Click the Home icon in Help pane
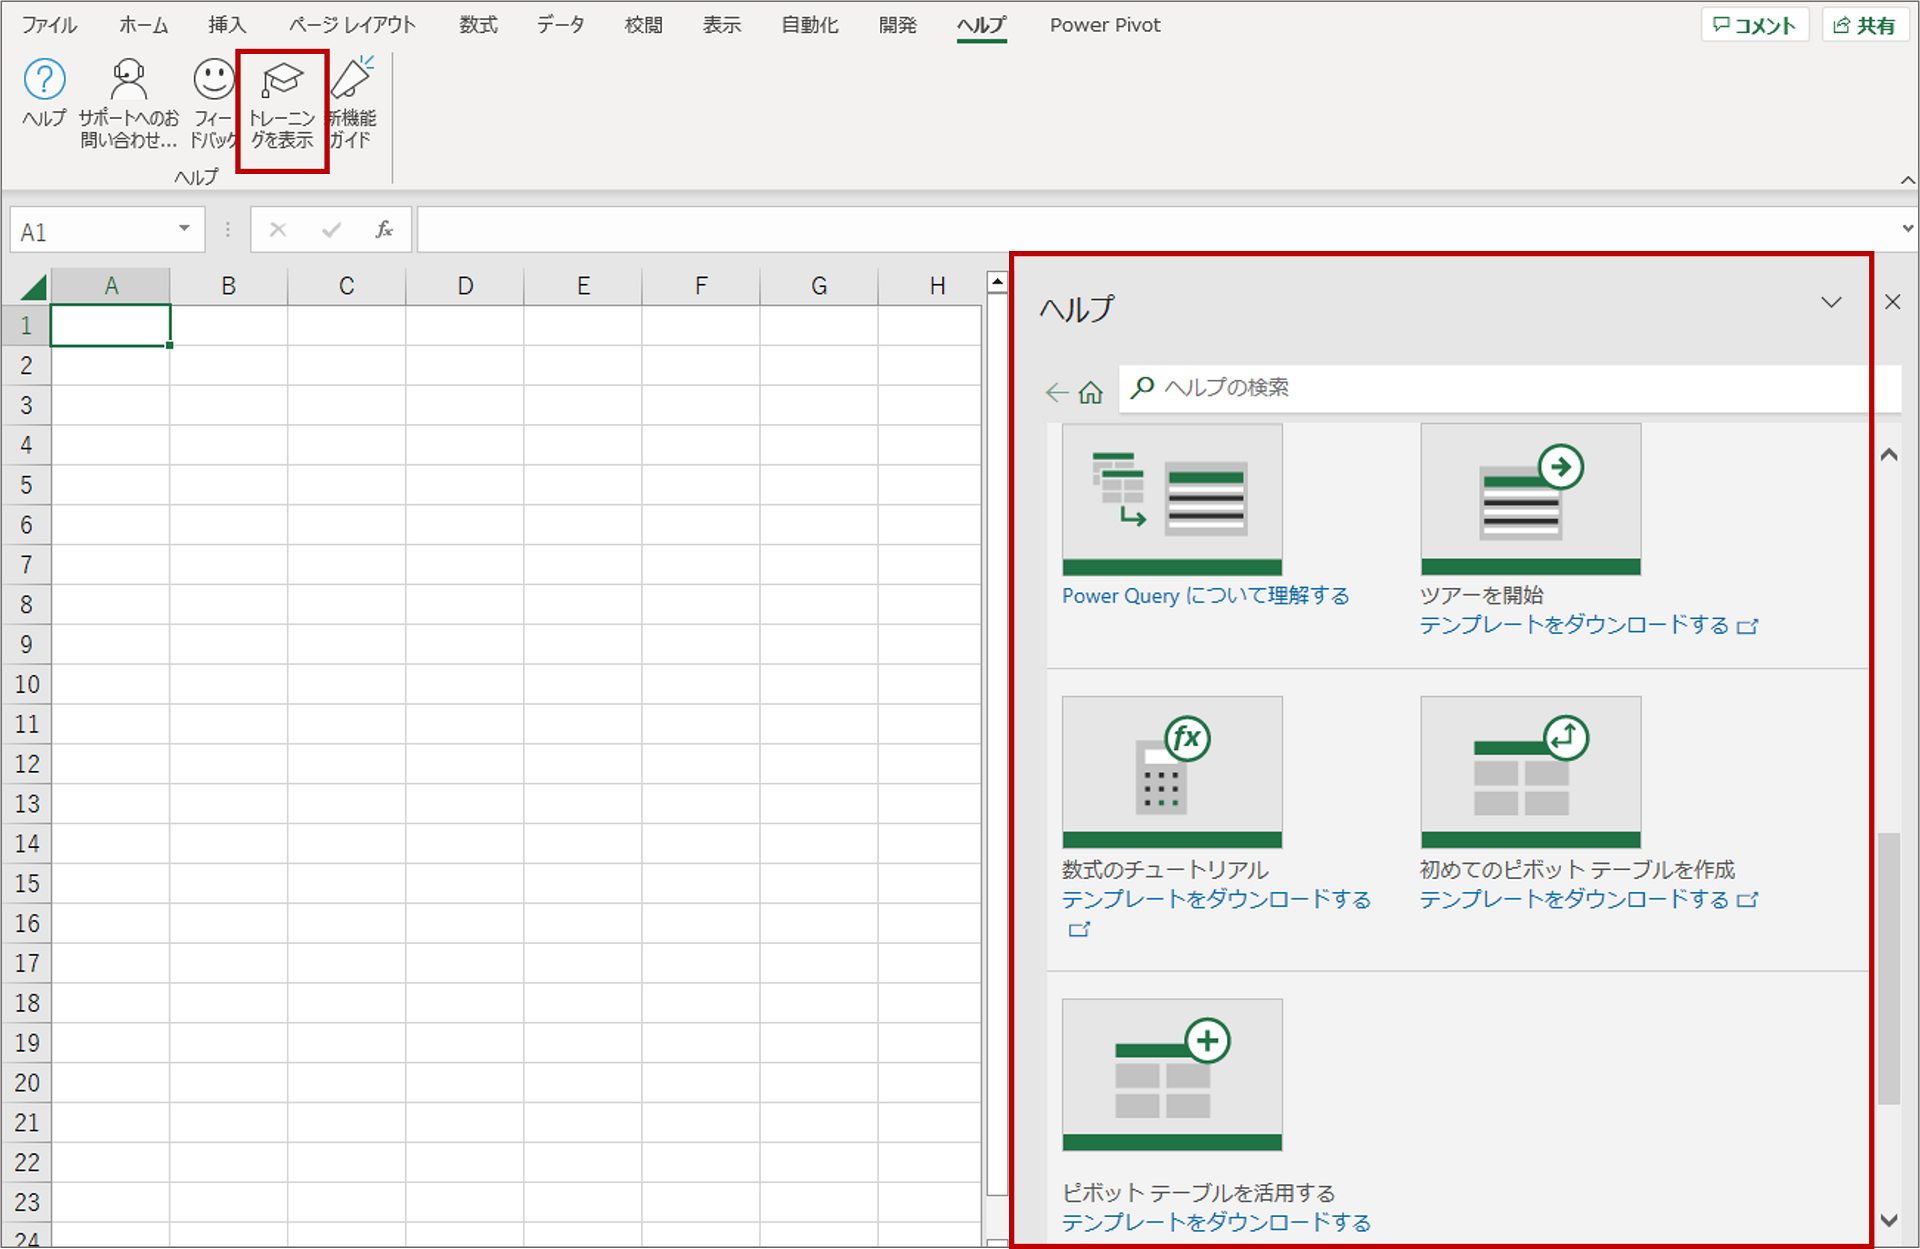This screenshot has height=1249, width=1920. coord(1090,392)
